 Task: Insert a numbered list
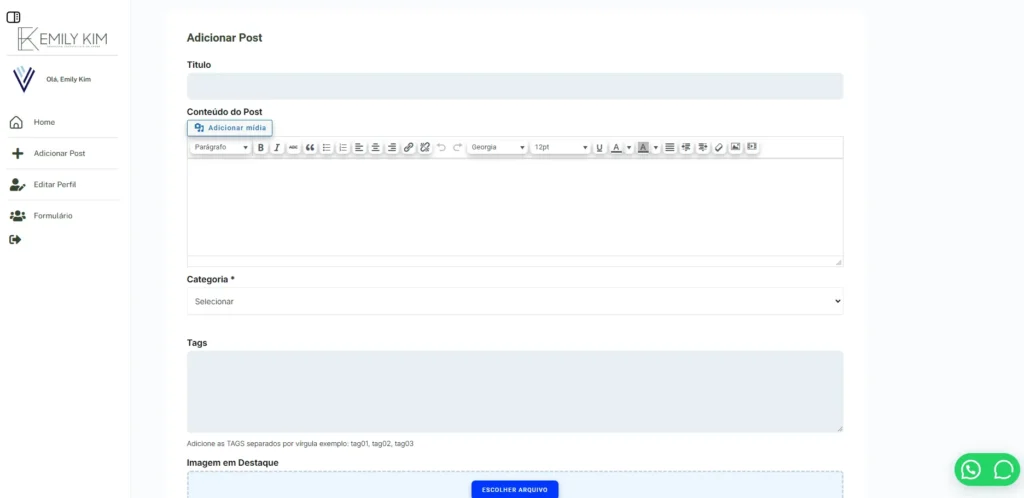pyautogui.click(x=343, y=148)
